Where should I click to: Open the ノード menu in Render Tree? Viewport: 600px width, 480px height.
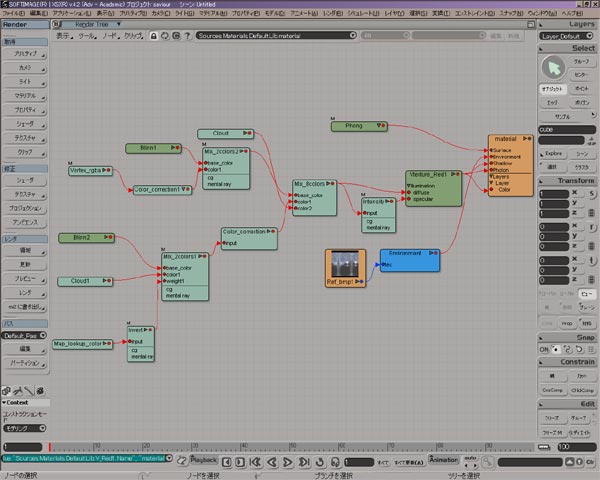[110, 36]
